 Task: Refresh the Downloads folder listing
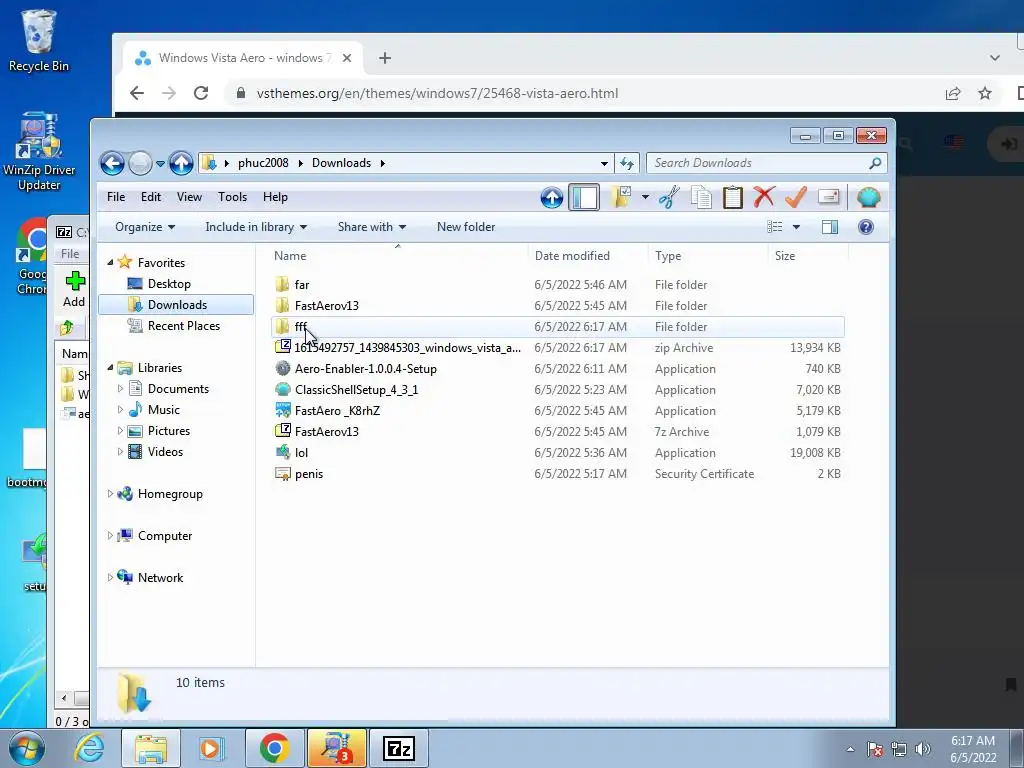pyautogui.click(x=627, y=163)
